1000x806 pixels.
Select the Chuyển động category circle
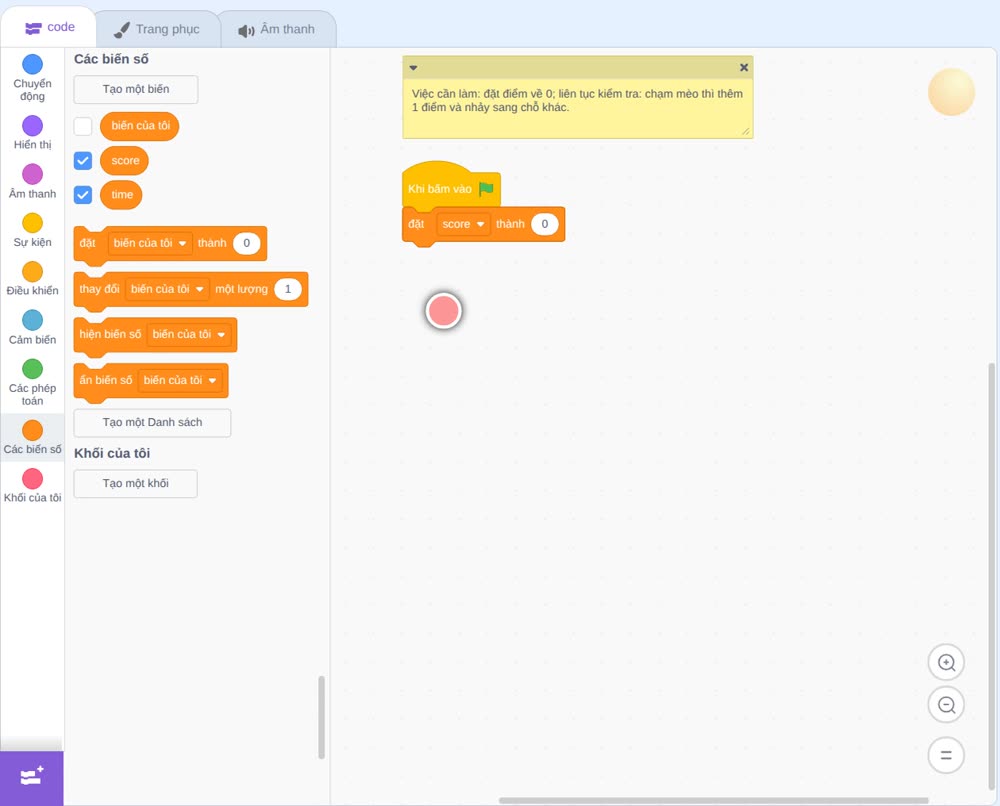pyautogui.click(x=33, y=64)
